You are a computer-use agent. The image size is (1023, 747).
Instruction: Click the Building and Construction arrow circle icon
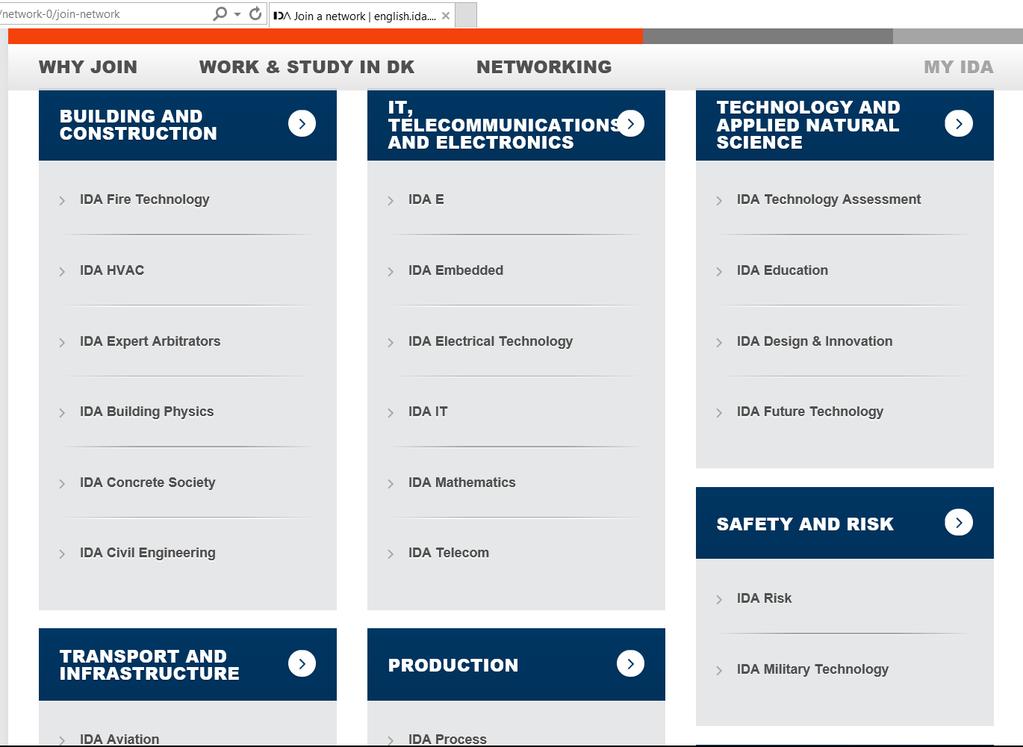coord(302,123)
